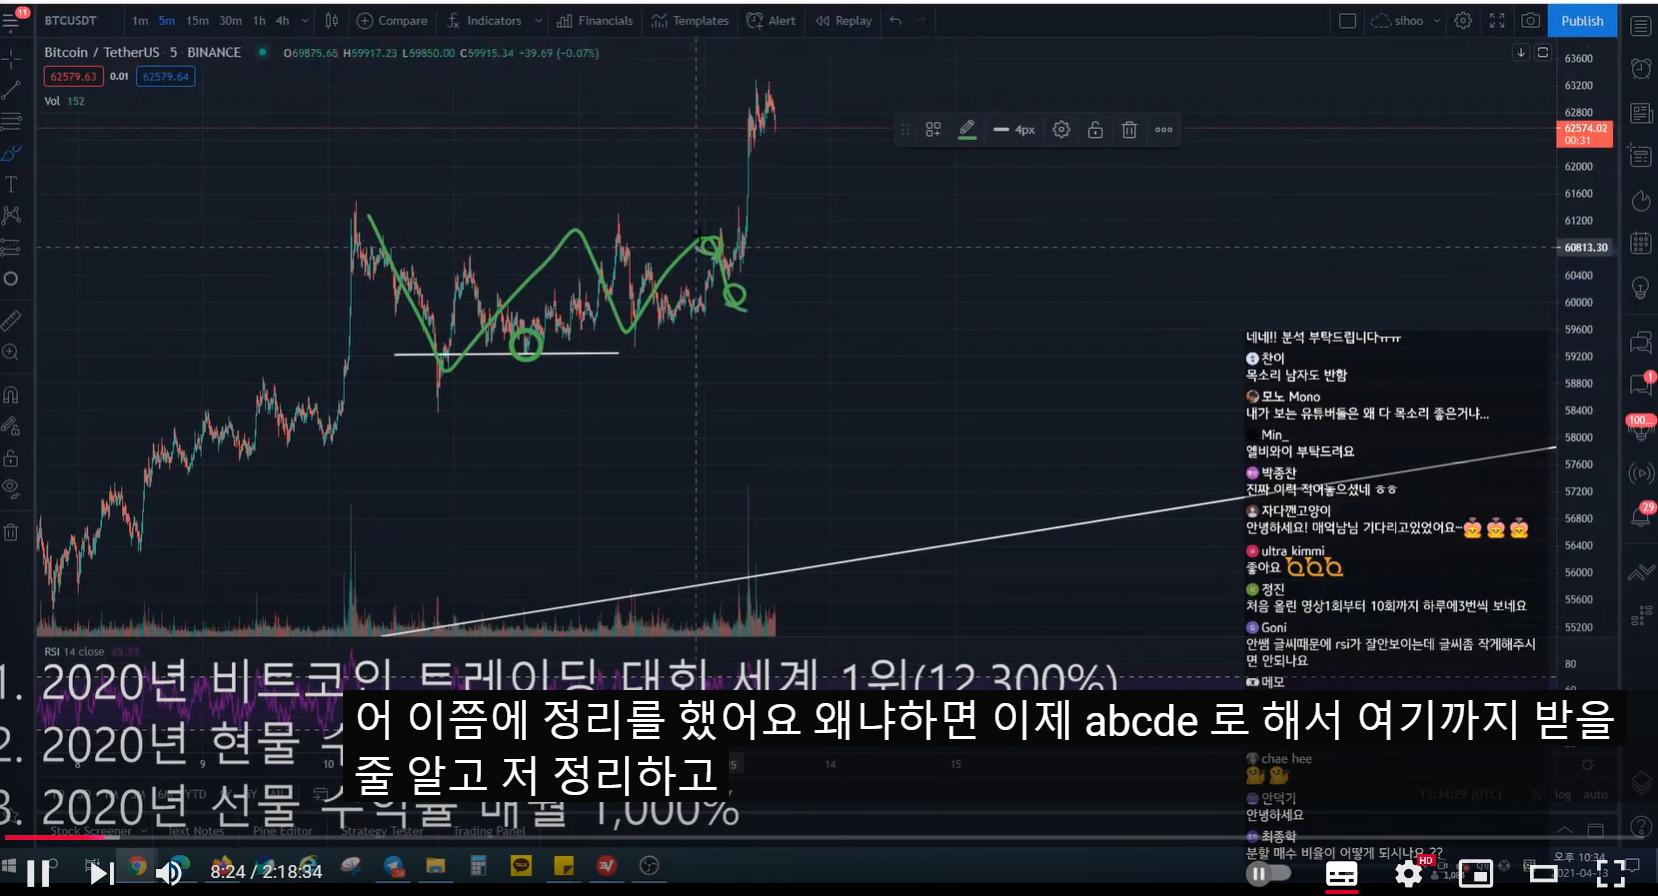The width and height of the screenshot is (1658, 896).
Task: Switch to the 30m timeframe
Action: [x=230, y=20]
